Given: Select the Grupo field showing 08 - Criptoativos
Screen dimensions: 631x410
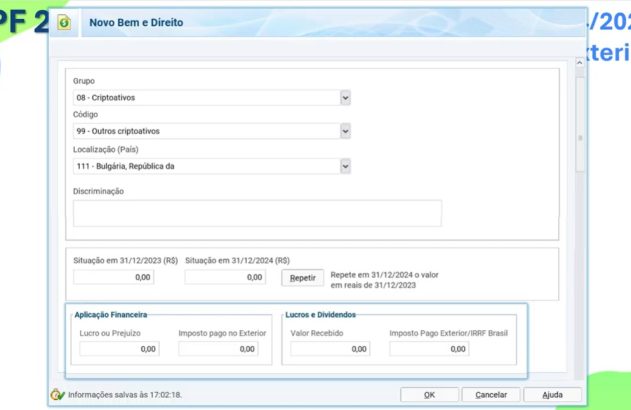Looking at the screenshot, I should (x=205, y=97).
